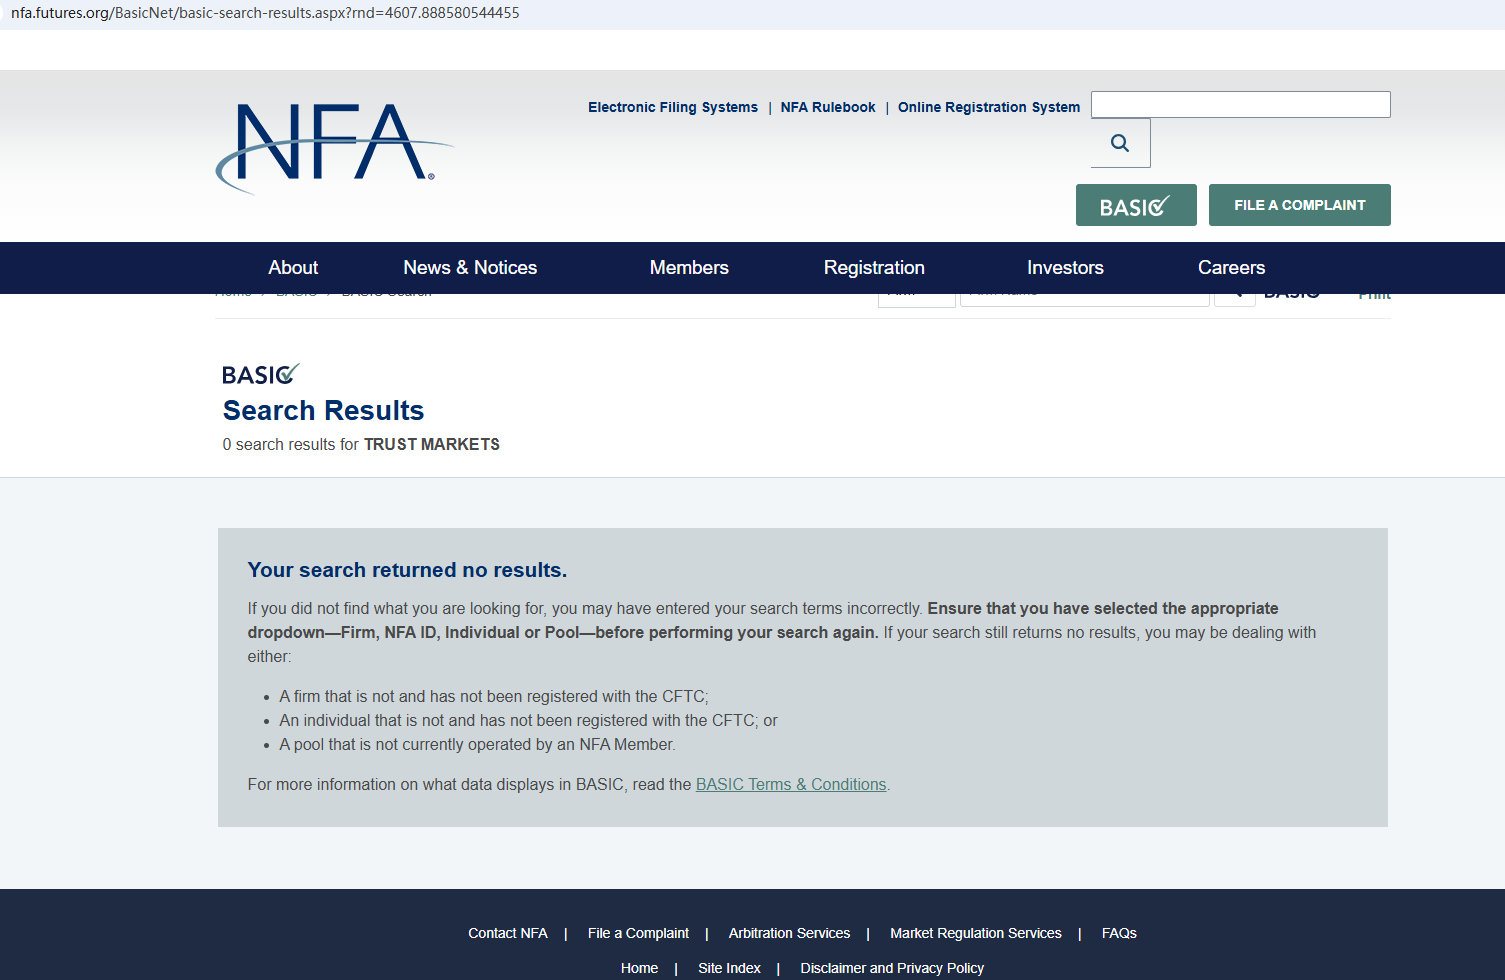1505x980 pixels.
Task: Open Online Registration System link
Action: click(989, 107)
